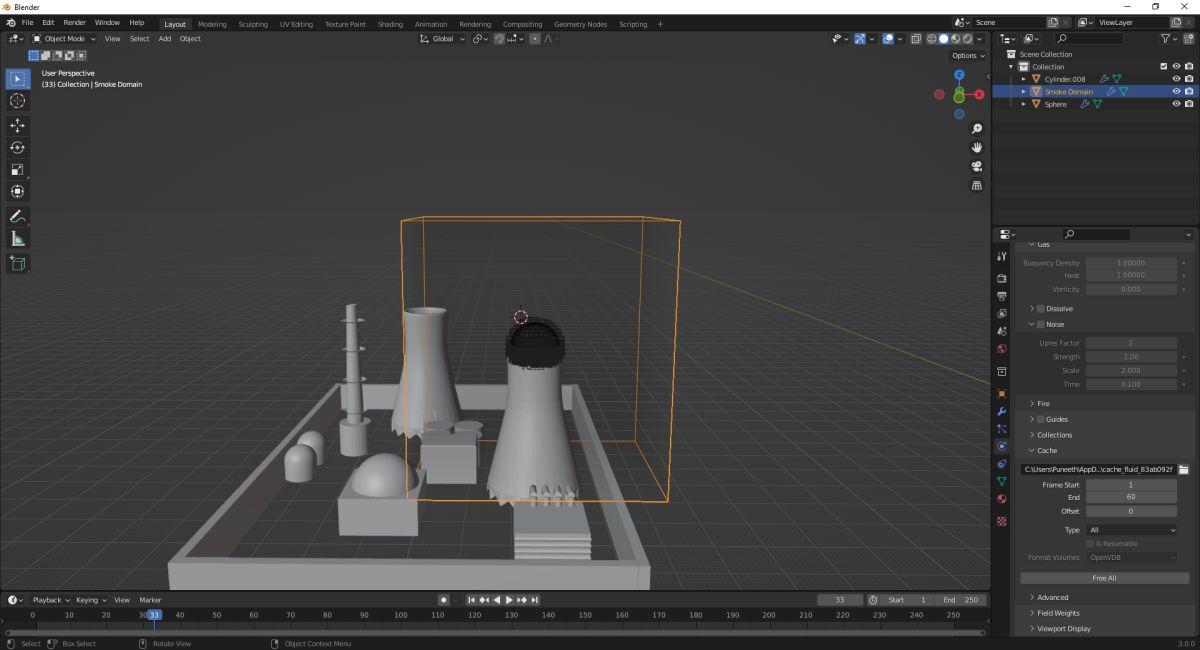
Task: Disable Sphere in renders via camera icon
Action: pos(1189,104)
